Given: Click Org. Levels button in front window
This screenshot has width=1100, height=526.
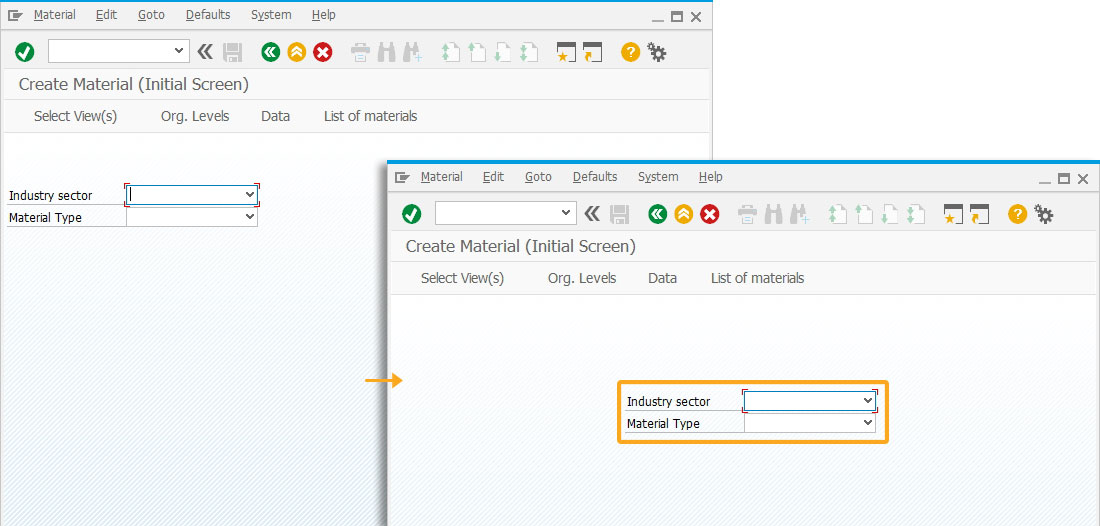Looking at the screenshot, I should (582, 278).
